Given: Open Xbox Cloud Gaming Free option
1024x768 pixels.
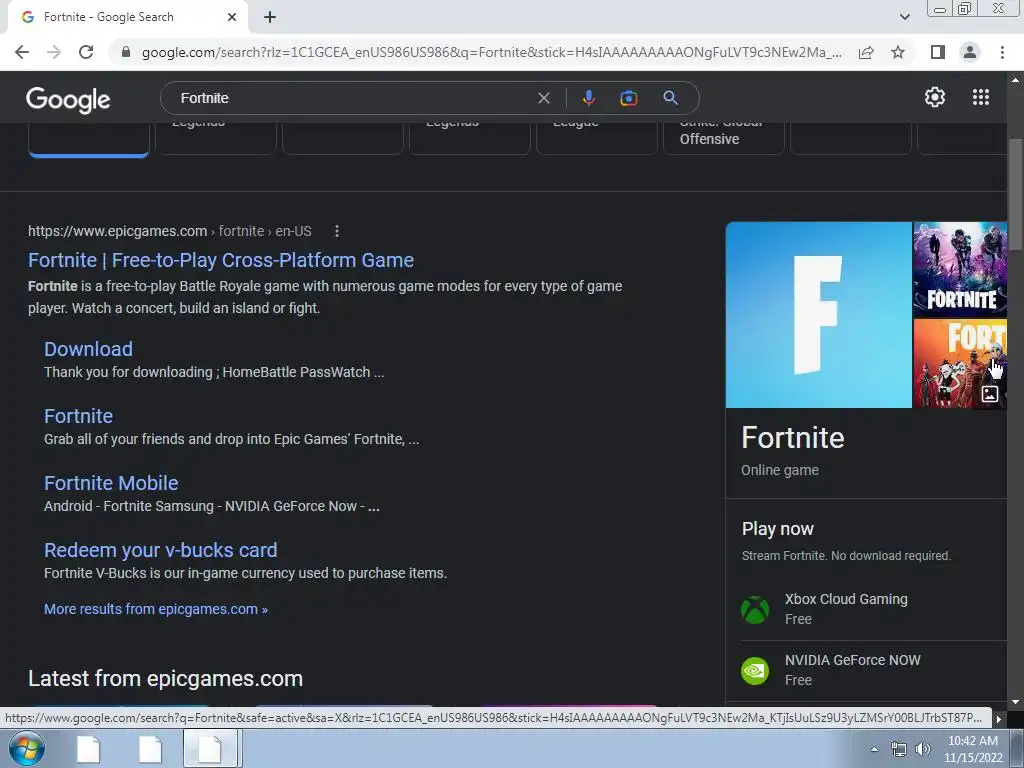Looking at the screenshot, I should click(x=873, y=609).
